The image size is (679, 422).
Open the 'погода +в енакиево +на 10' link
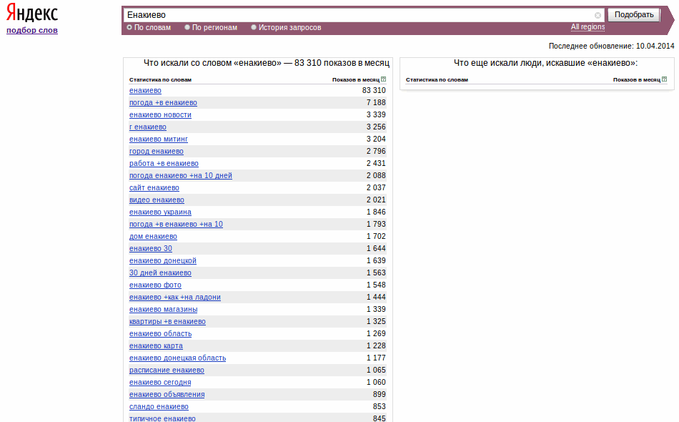pos(176,224)
